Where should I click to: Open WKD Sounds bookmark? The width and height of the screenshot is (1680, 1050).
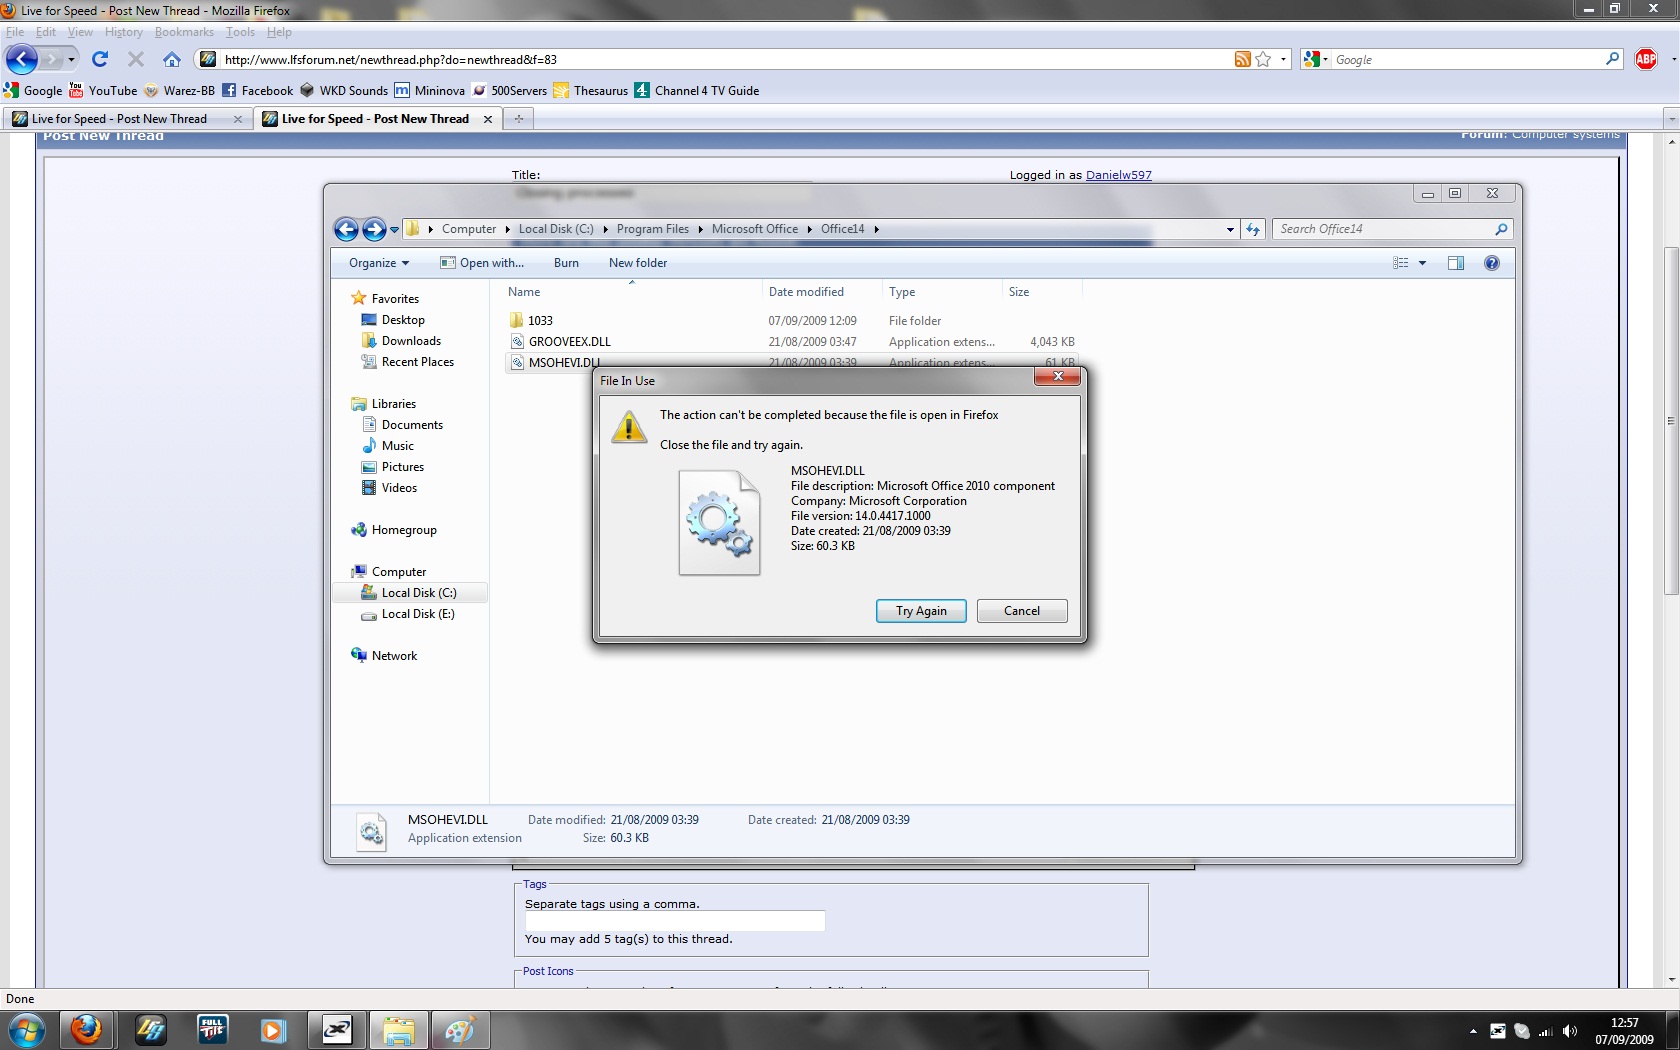(344, 90)
